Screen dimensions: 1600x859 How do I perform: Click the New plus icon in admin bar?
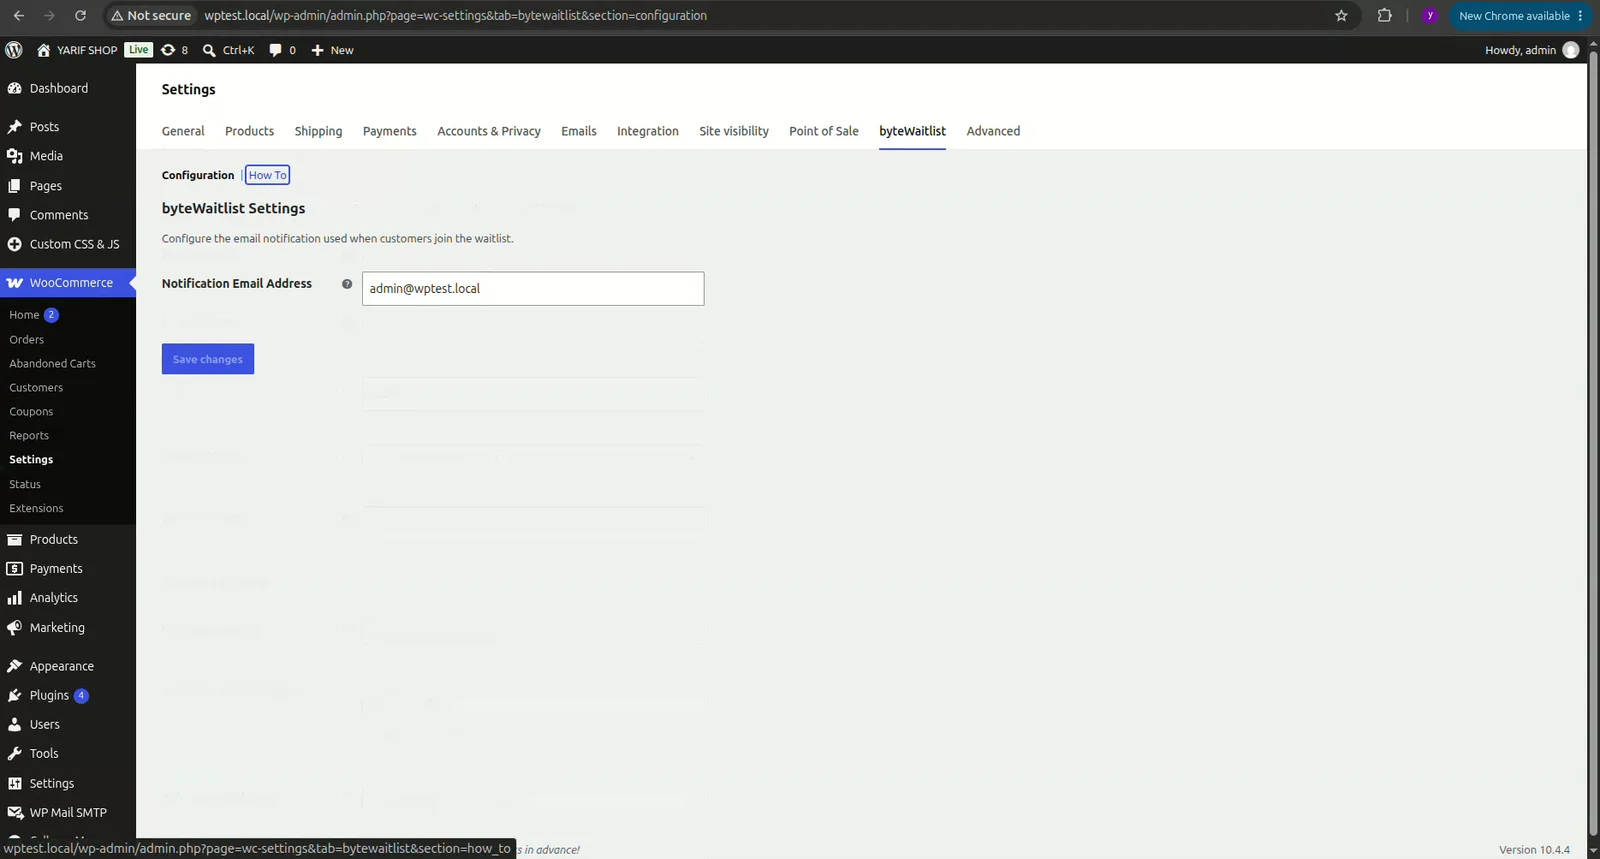[x=317, y=50]
